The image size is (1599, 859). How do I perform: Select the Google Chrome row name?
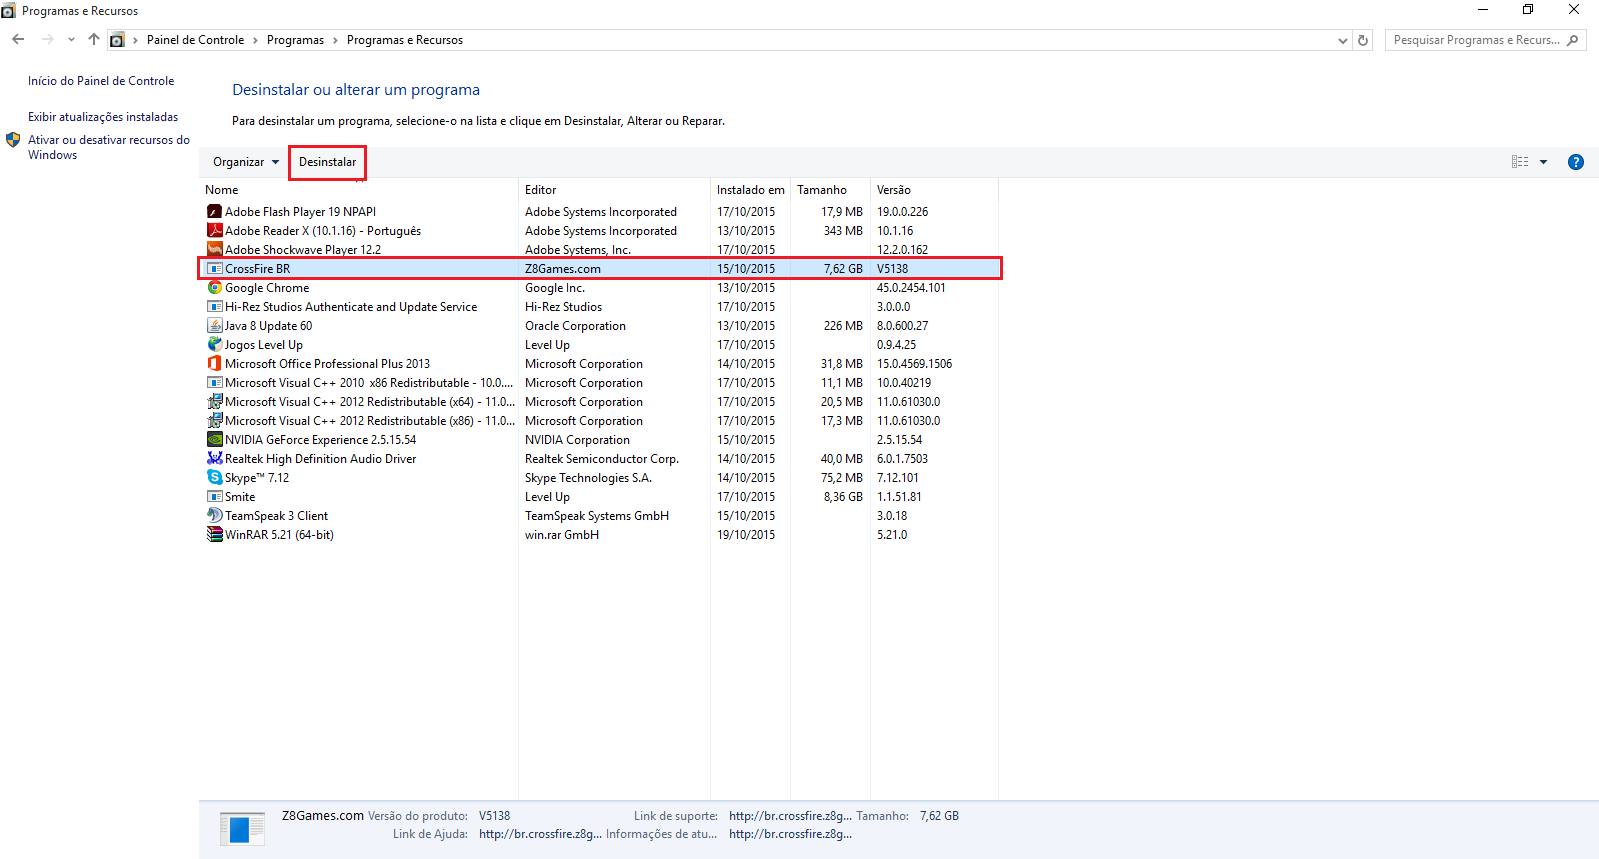click(267, 288)
